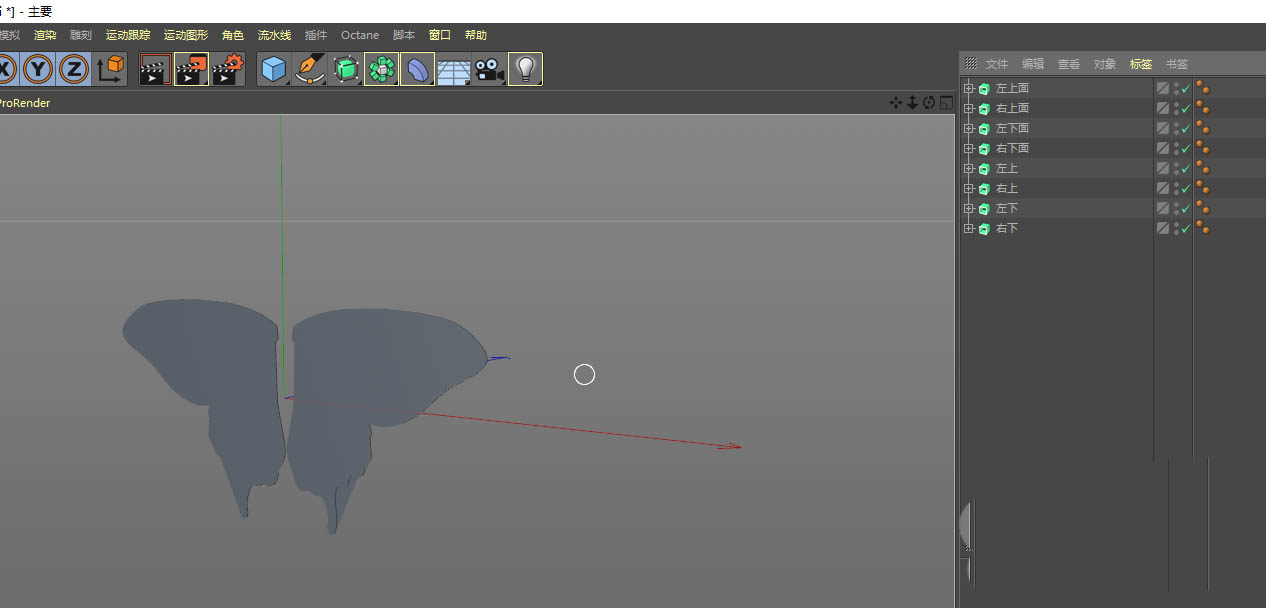Expand the 右下面 object tree
Image resolution: width=1266 pixels, height=608 pixels.
click(968, 148)
